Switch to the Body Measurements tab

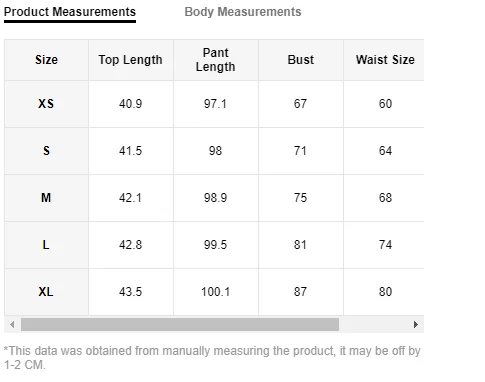pyautogui.click(x=243, y=12)
